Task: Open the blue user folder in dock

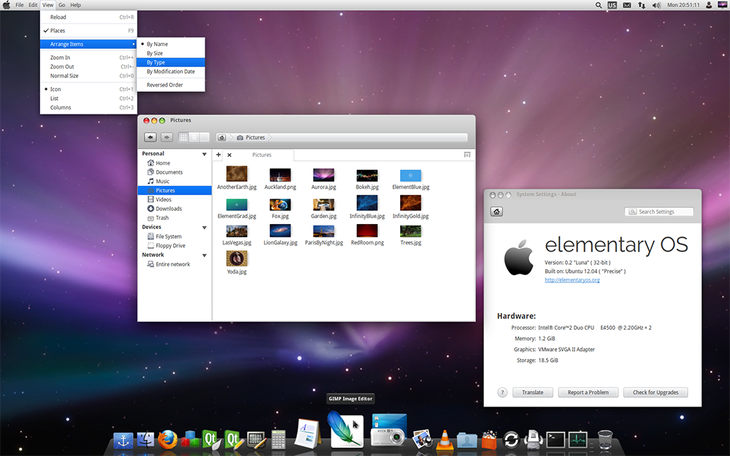Action: click(467, 440)
